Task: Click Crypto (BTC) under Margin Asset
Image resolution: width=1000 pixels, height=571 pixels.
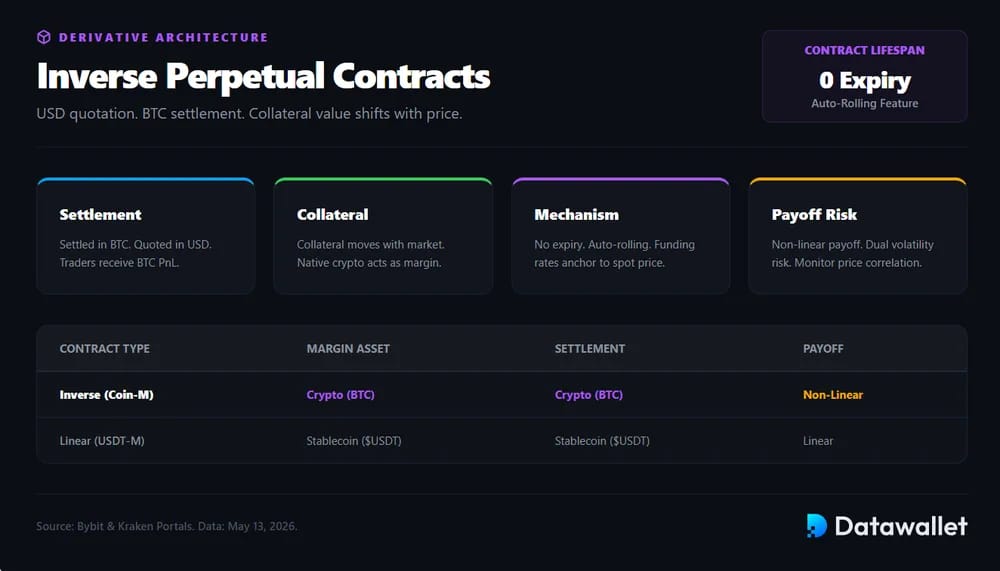Action: pos(340,395)
